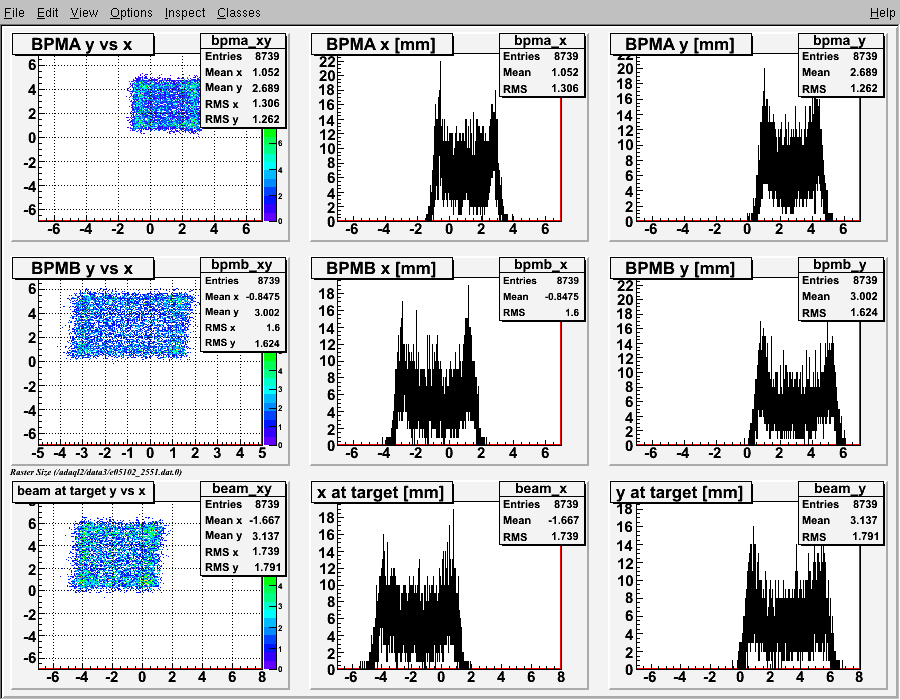Click the beam at target color palette bar
Screen dimensions: 900x700
point(270,623)
